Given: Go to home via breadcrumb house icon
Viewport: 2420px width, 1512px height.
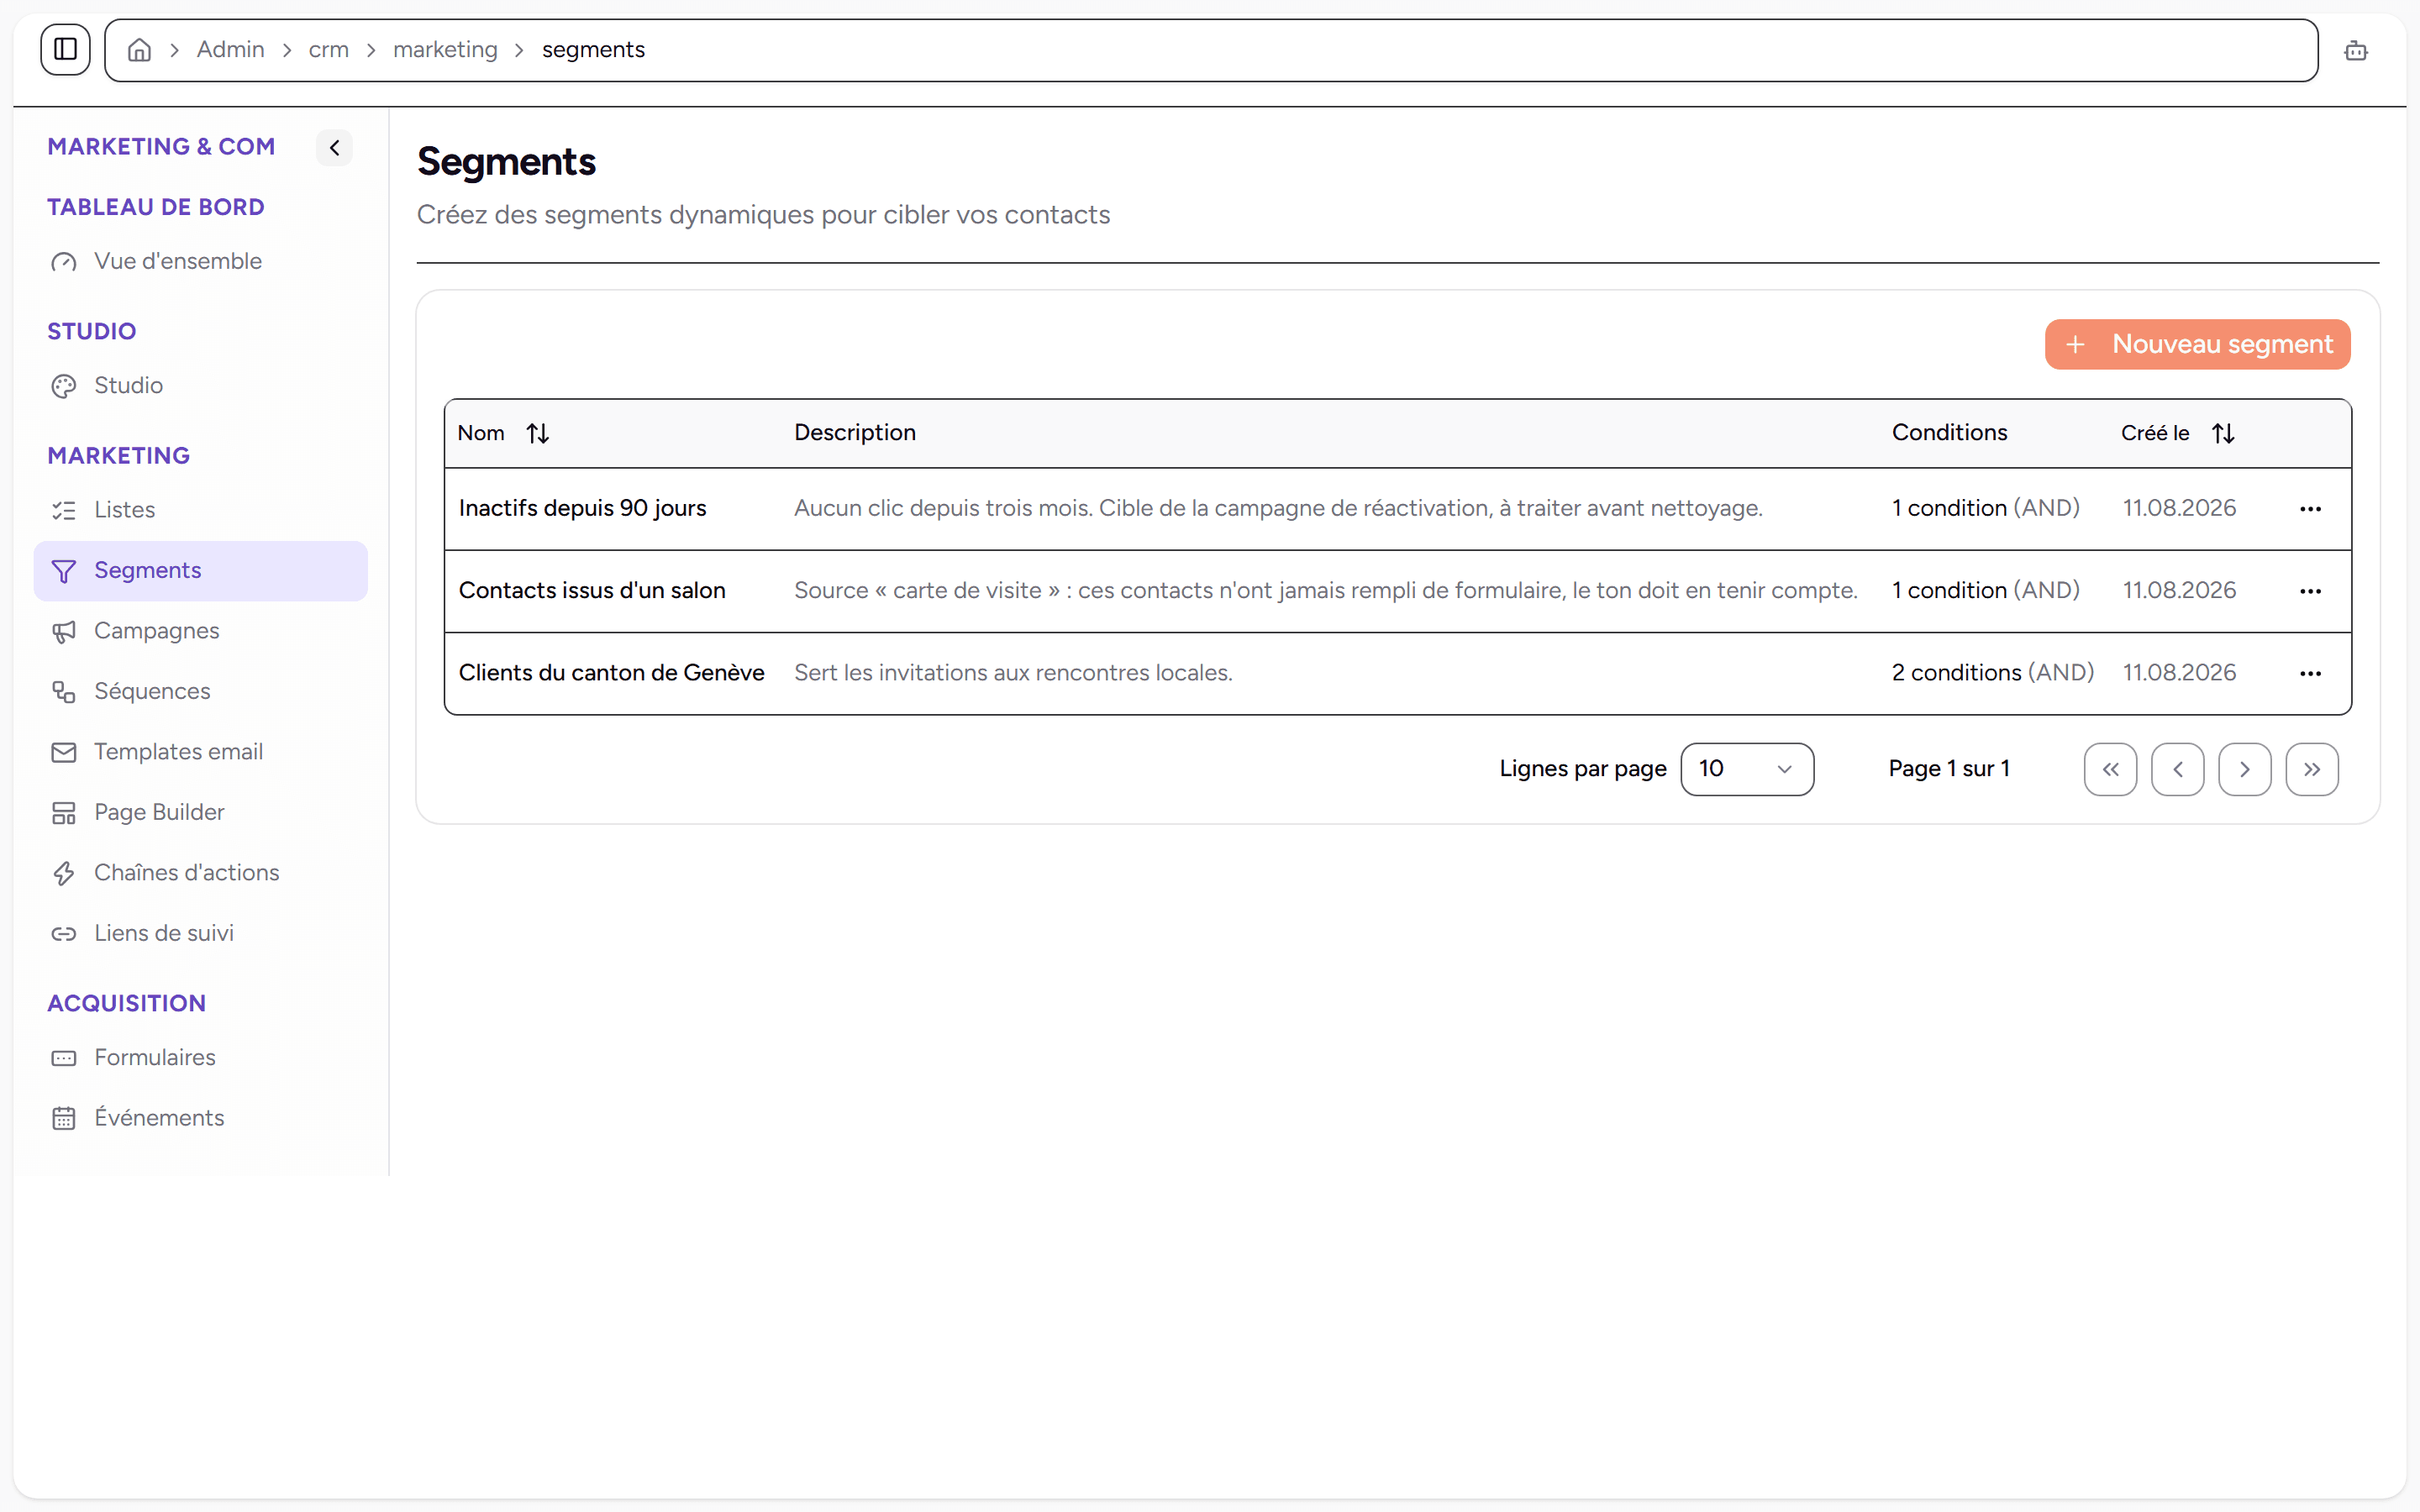Looking at the screenshot, I should click(140, 50).
